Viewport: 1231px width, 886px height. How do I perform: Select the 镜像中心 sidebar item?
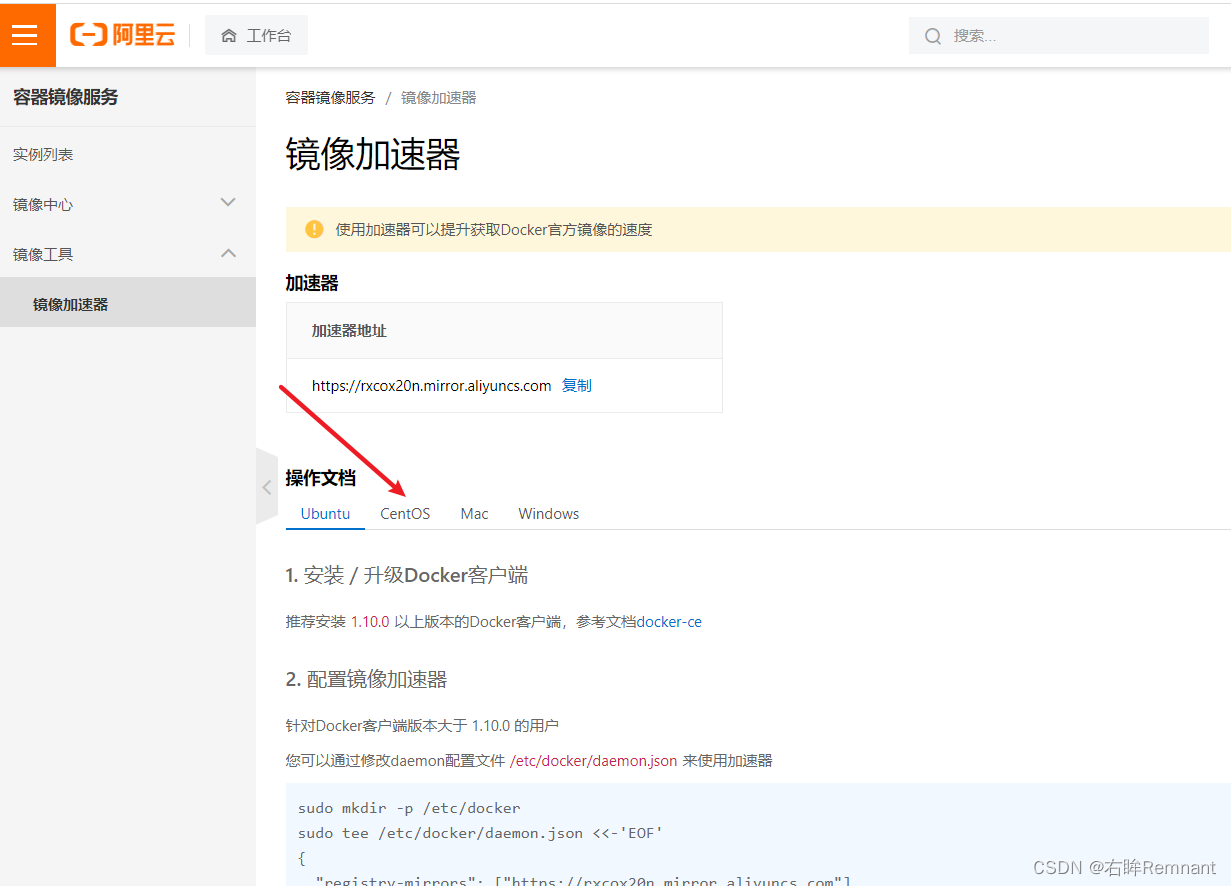tap(43, 204)
